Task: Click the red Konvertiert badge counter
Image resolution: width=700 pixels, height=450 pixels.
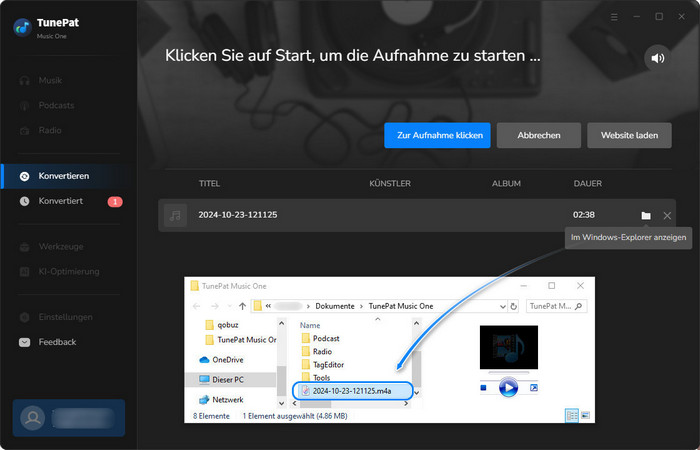Action: [115, 202]
